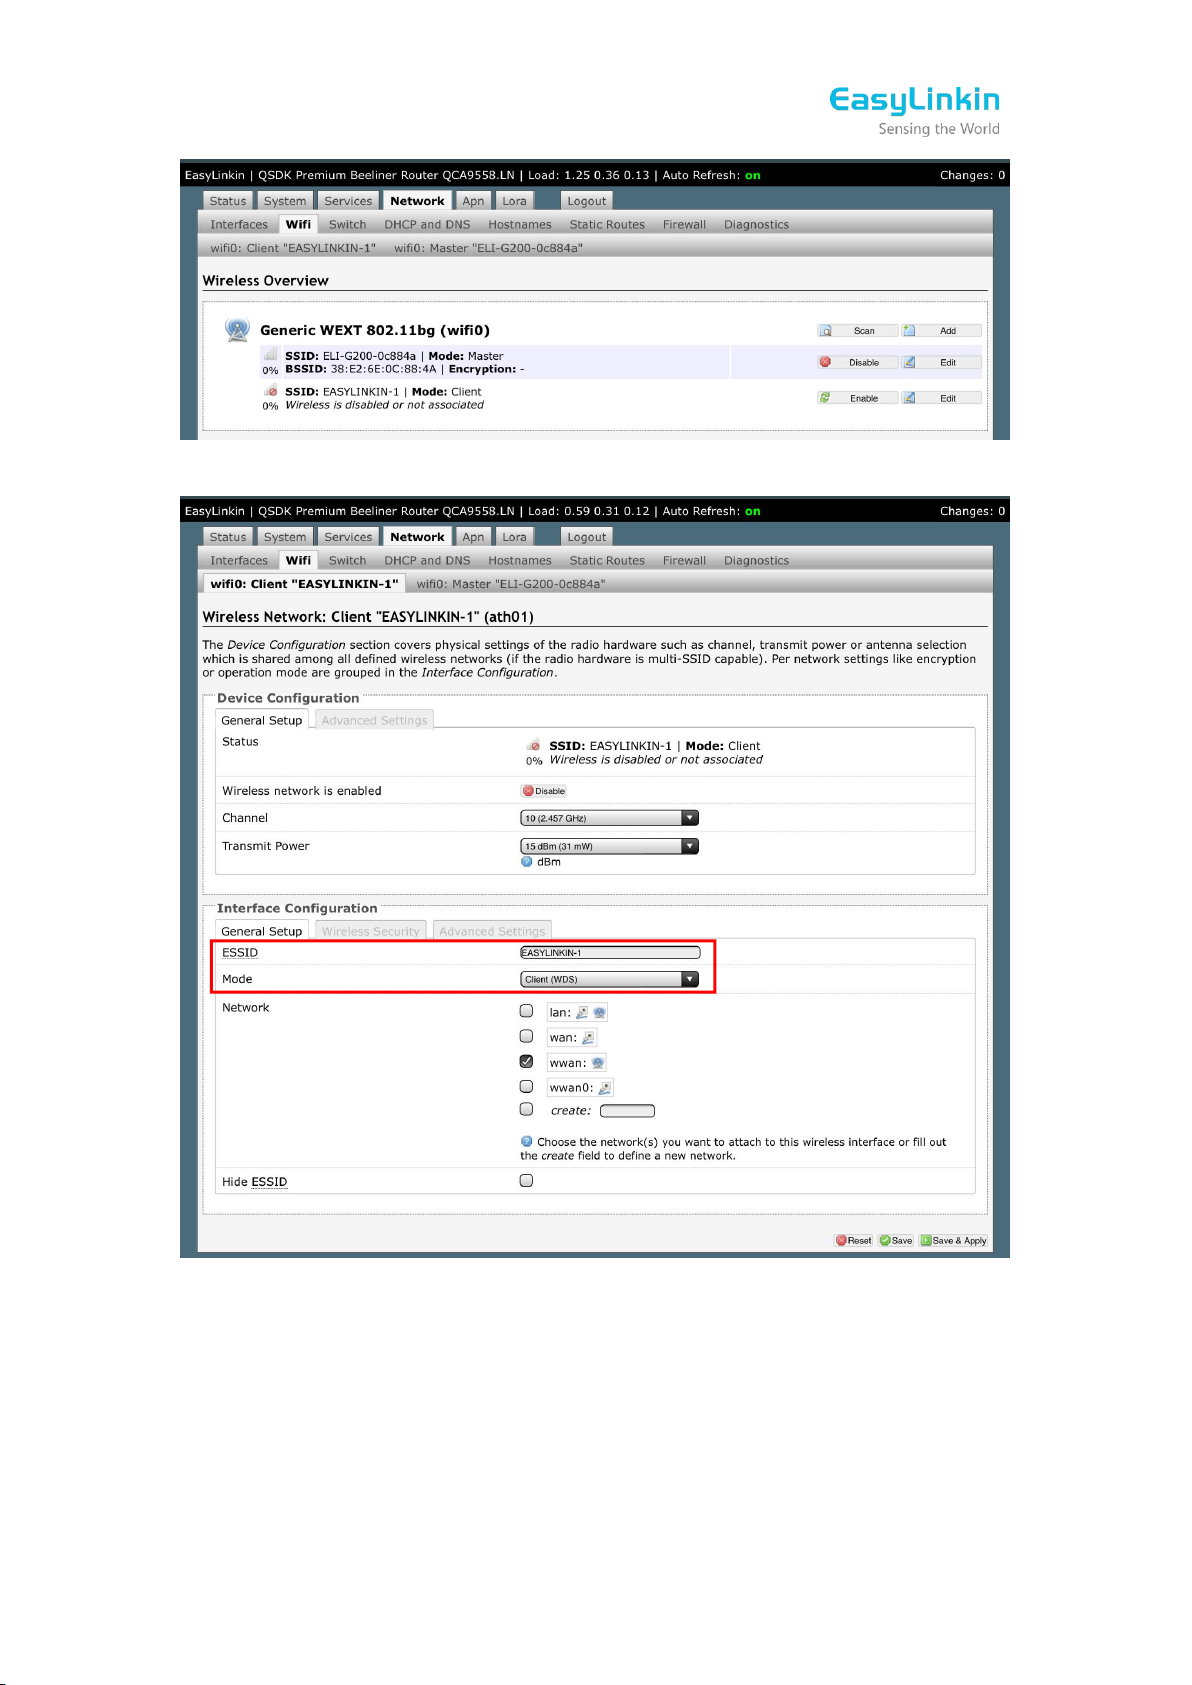Click Enable in the EASYLINKIN-1 row
The image size is (1192, 1685).
pyautogui.click(x=857, y=398)
